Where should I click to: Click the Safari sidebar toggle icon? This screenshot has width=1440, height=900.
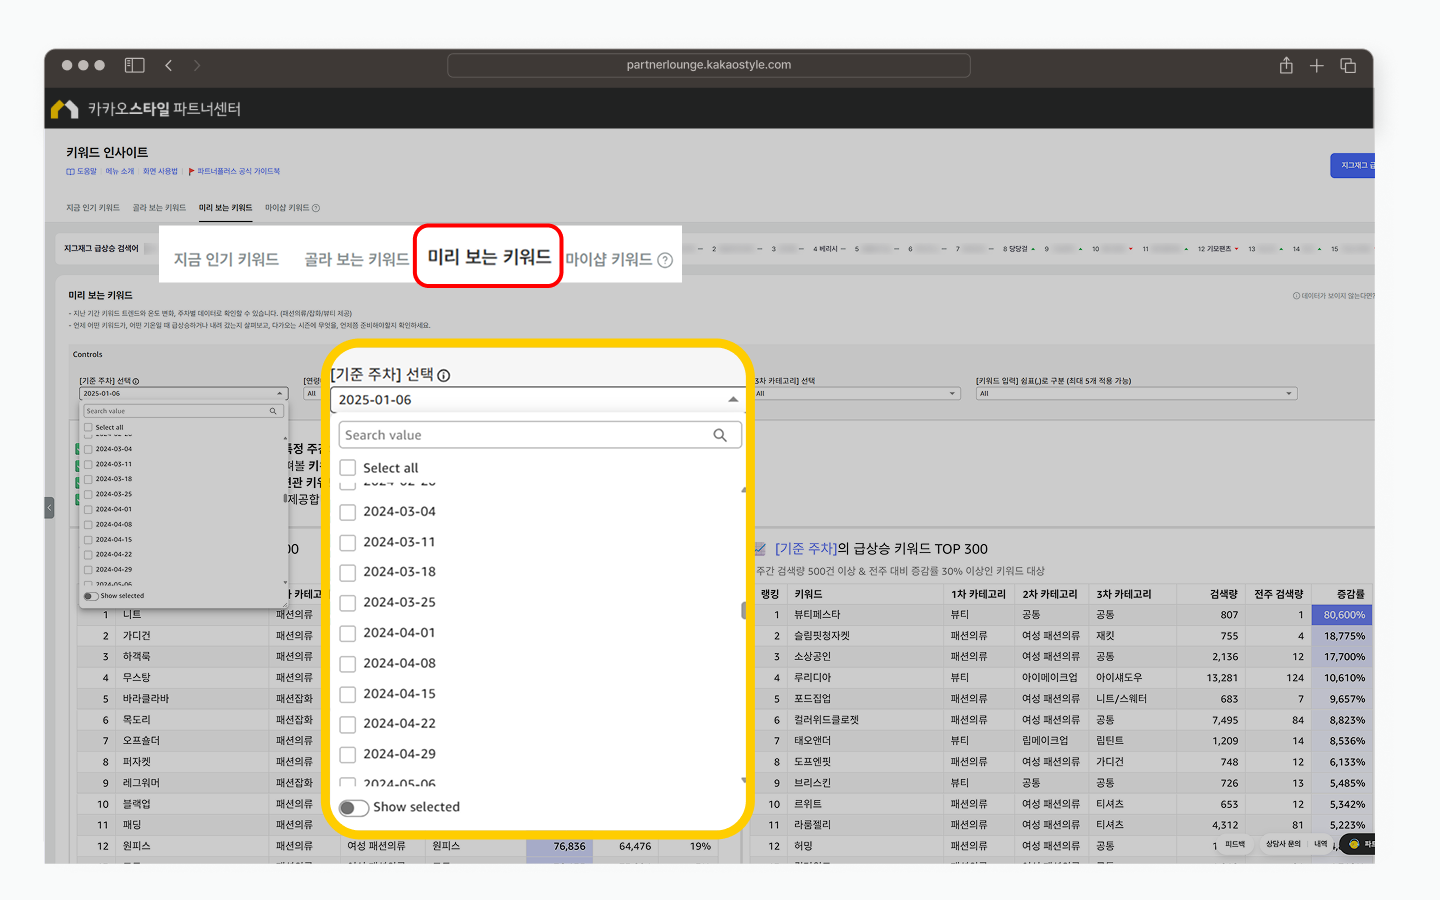point(134,65)
